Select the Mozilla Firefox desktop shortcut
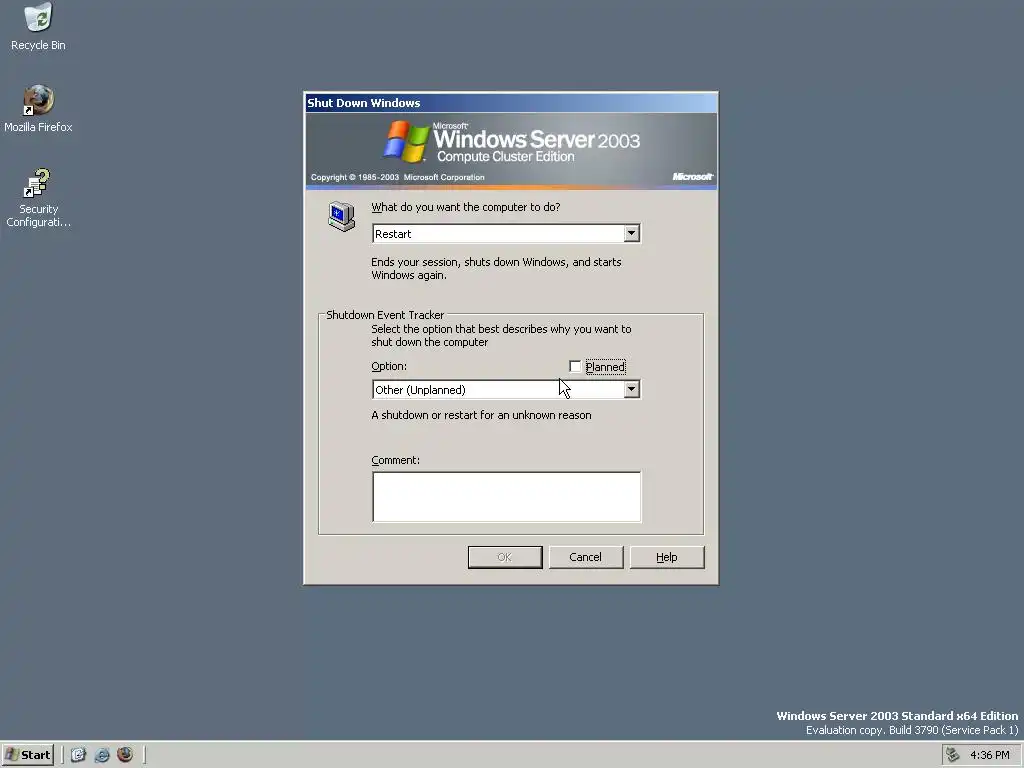Screen dimensions: 1024x768 point(39,109)
